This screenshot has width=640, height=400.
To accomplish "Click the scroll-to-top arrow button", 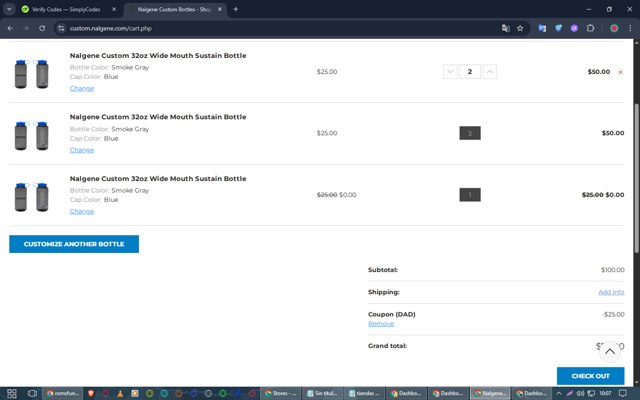I will point(610,351).
